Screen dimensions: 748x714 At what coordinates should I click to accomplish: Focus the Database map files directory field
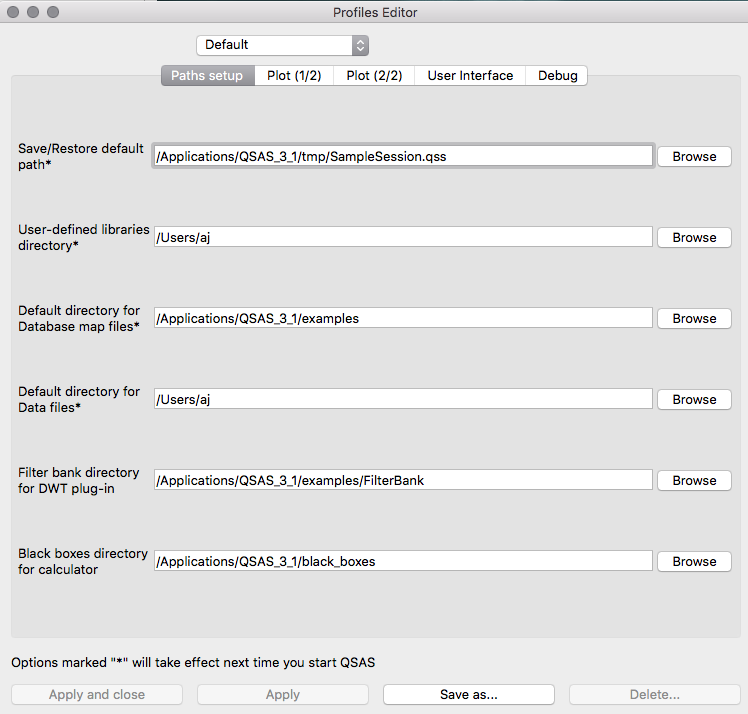pos(403,319)
